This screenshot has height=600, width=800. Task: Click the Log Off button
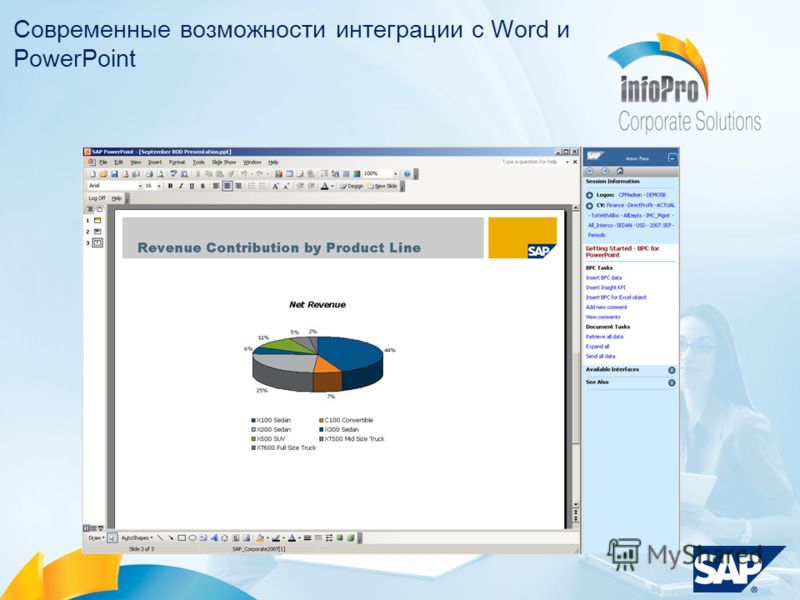click(96, 198)
